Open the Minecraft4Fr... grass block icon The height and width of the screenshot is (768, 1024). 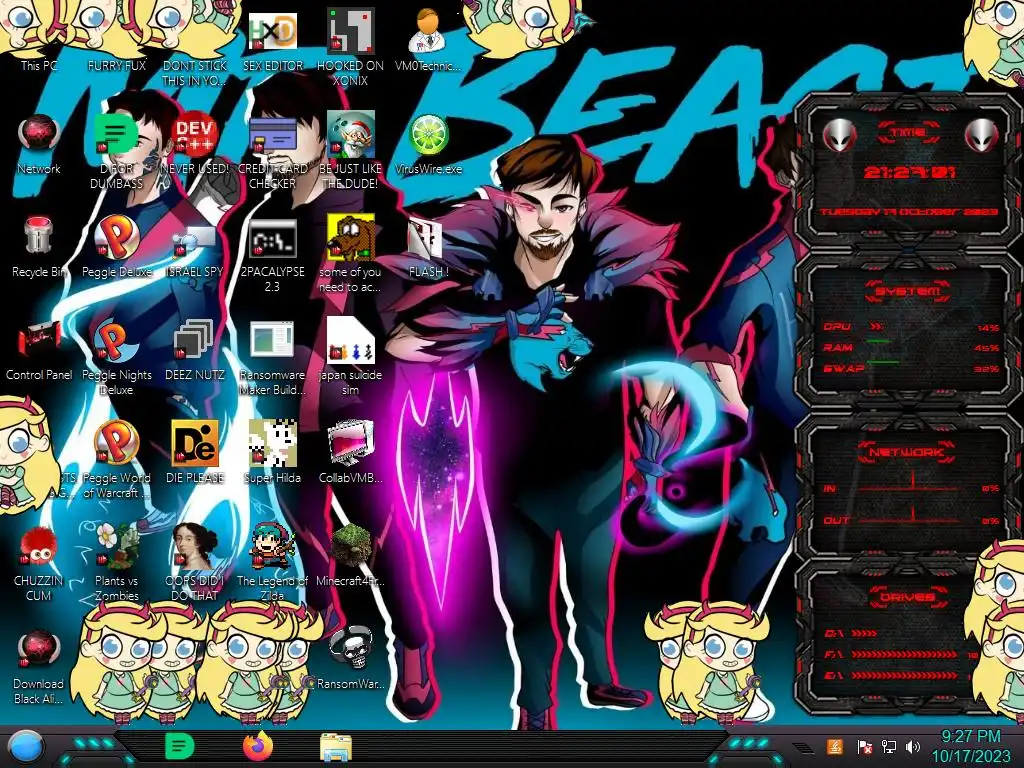click(x=351, y=546)
